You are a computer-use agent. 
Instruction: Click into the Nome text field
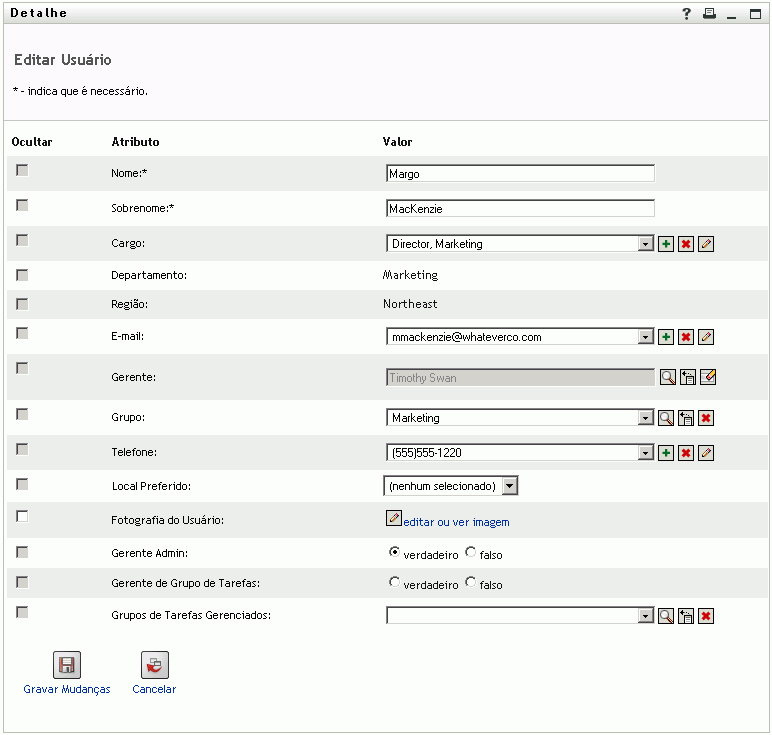point(520,174)
